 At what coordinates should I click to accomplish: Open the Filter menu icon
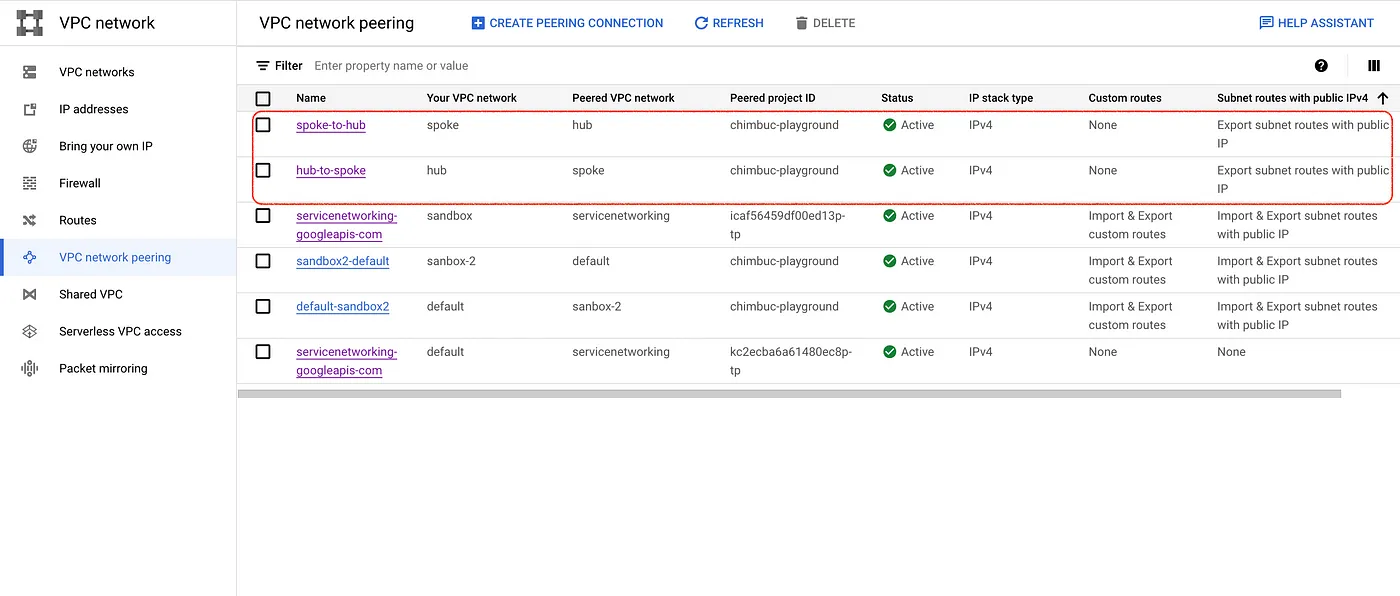click(x=263, y=66)
